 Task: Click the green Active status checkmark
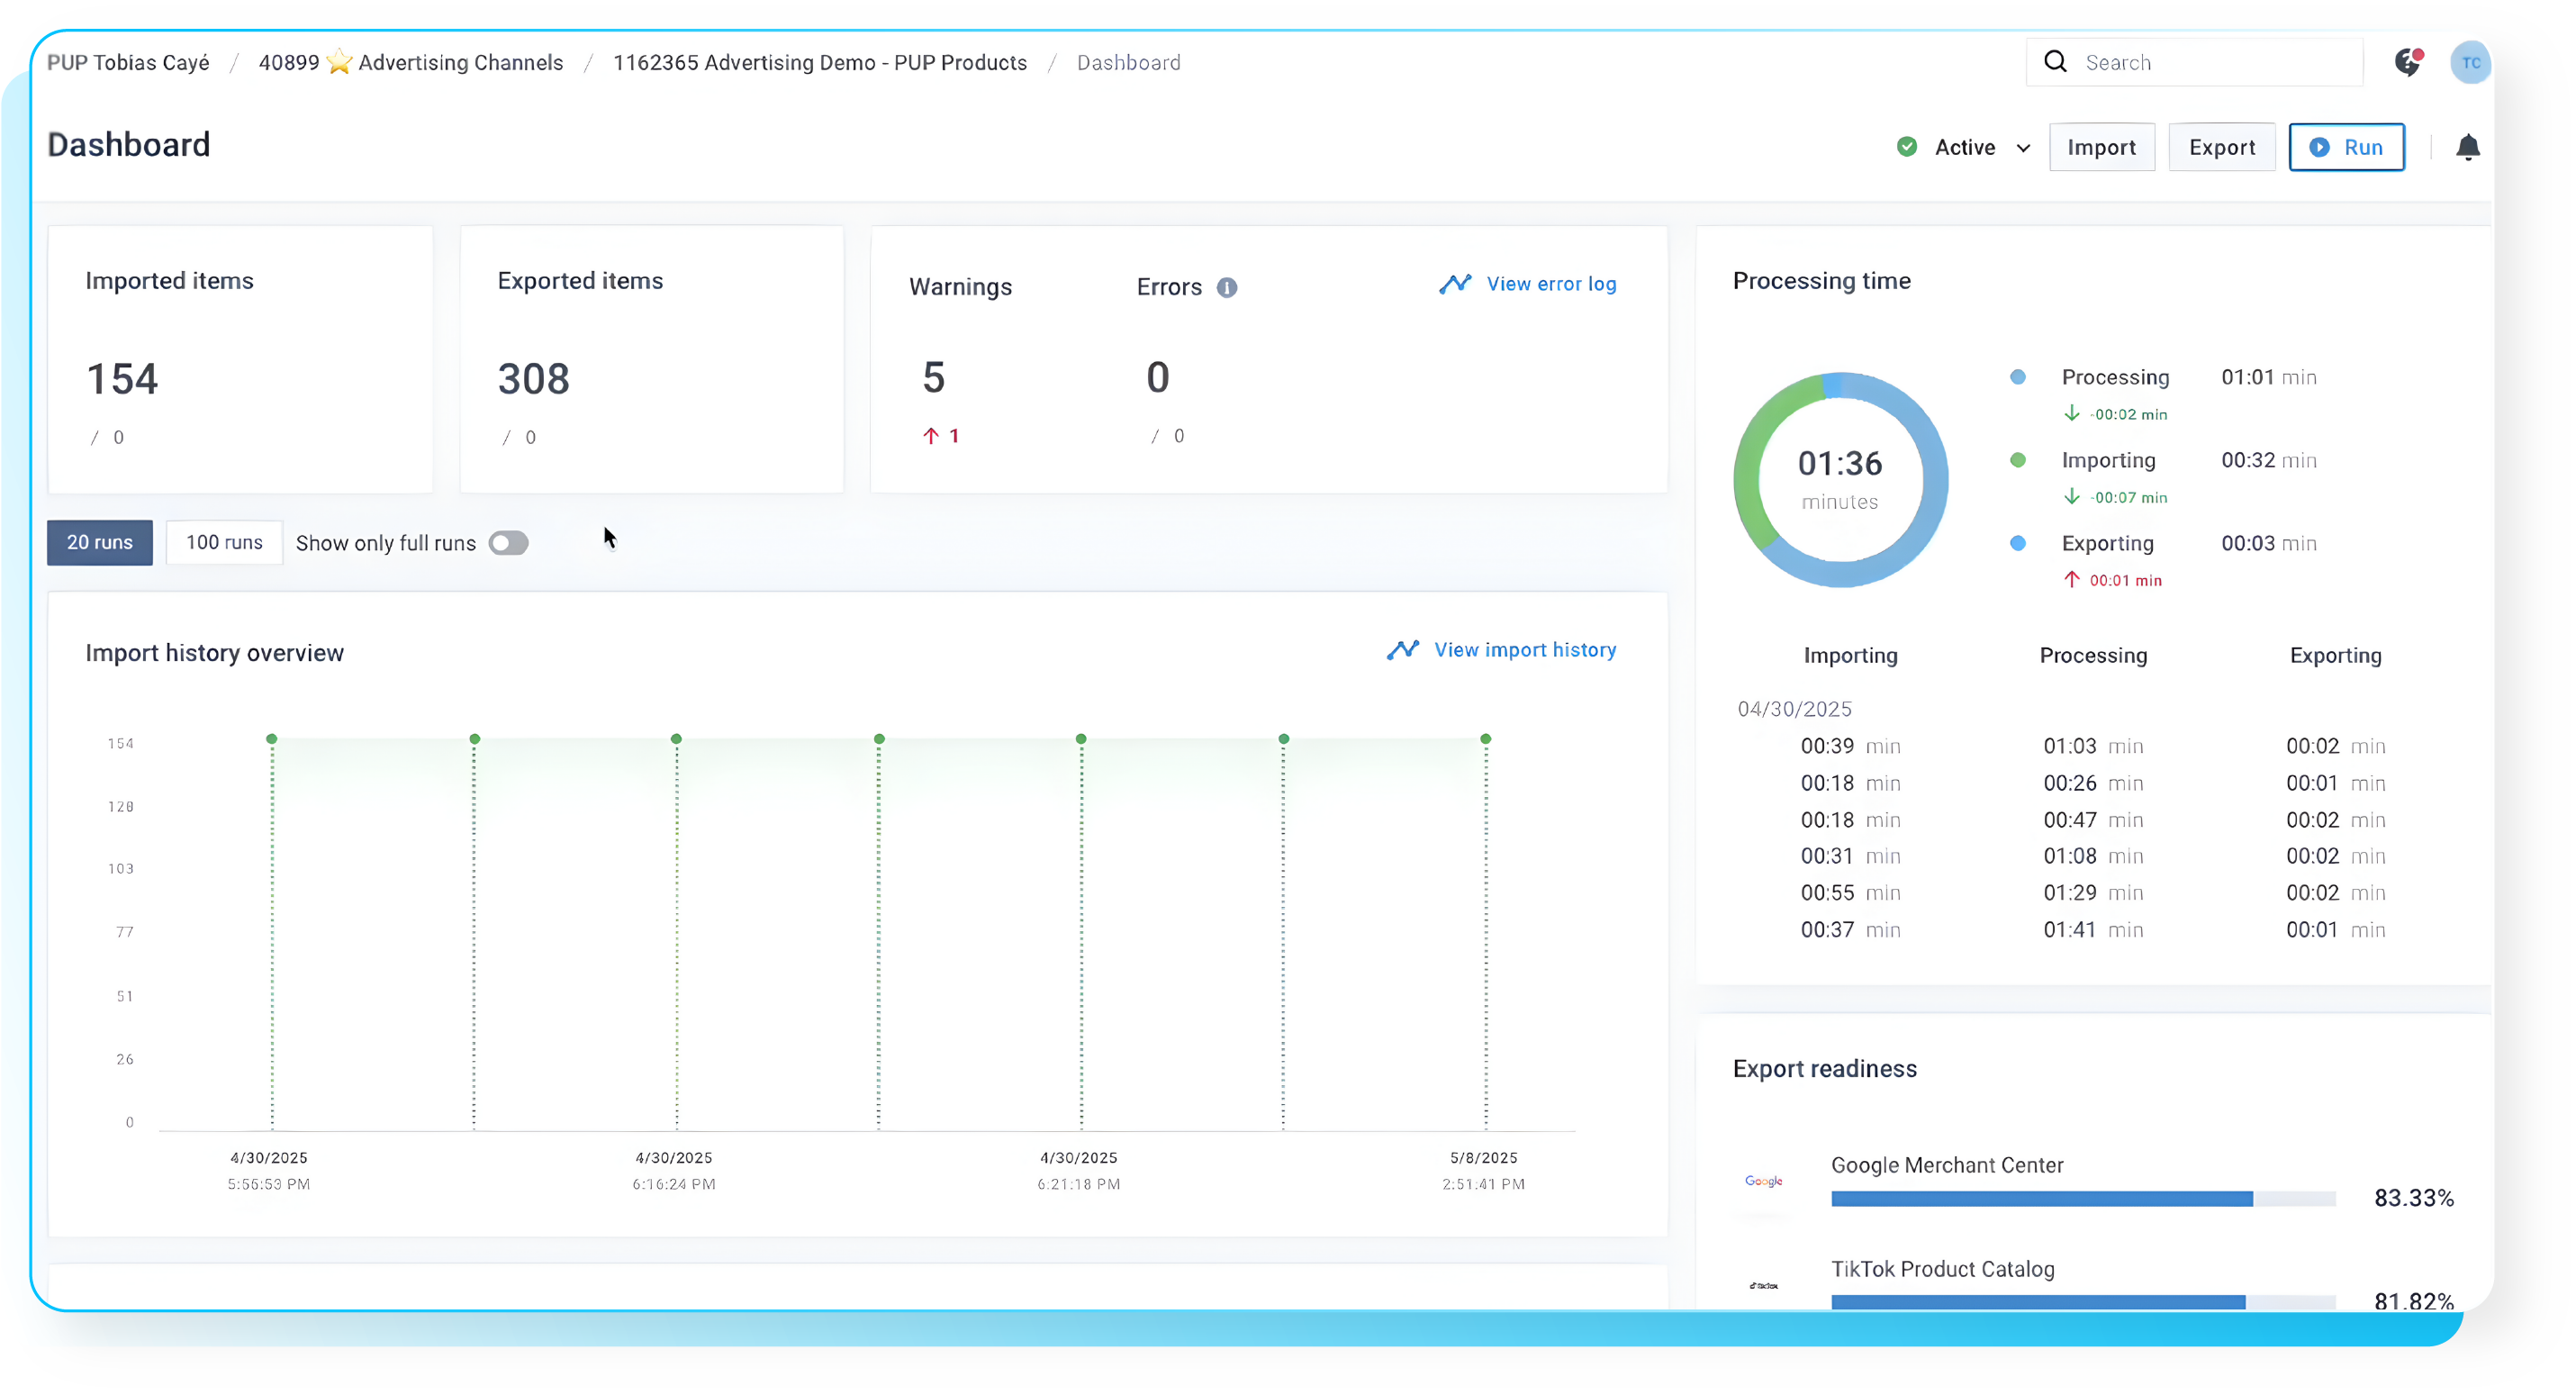pyautogui.click(x=1907, y=147)
